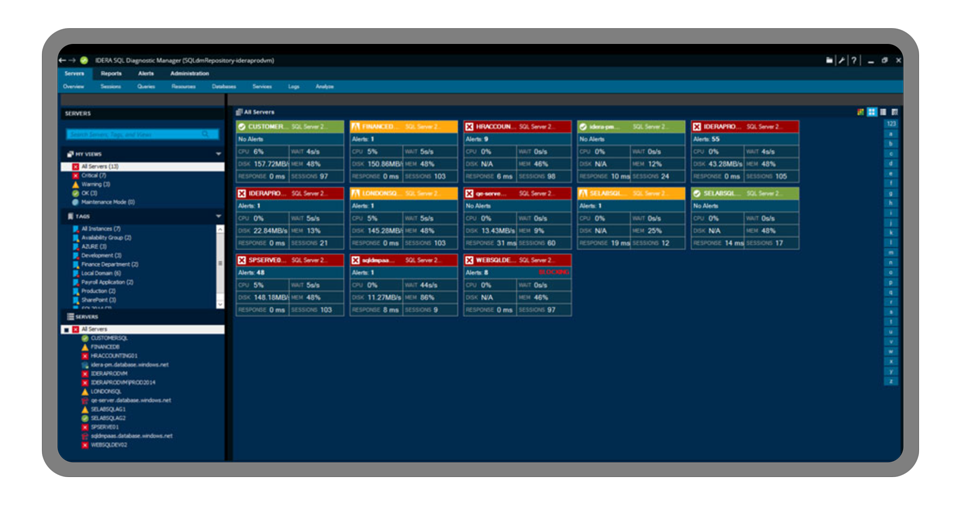Click the Tags list scroll-up arrow
The image size is (960, 510).
(x=220, y=229)
